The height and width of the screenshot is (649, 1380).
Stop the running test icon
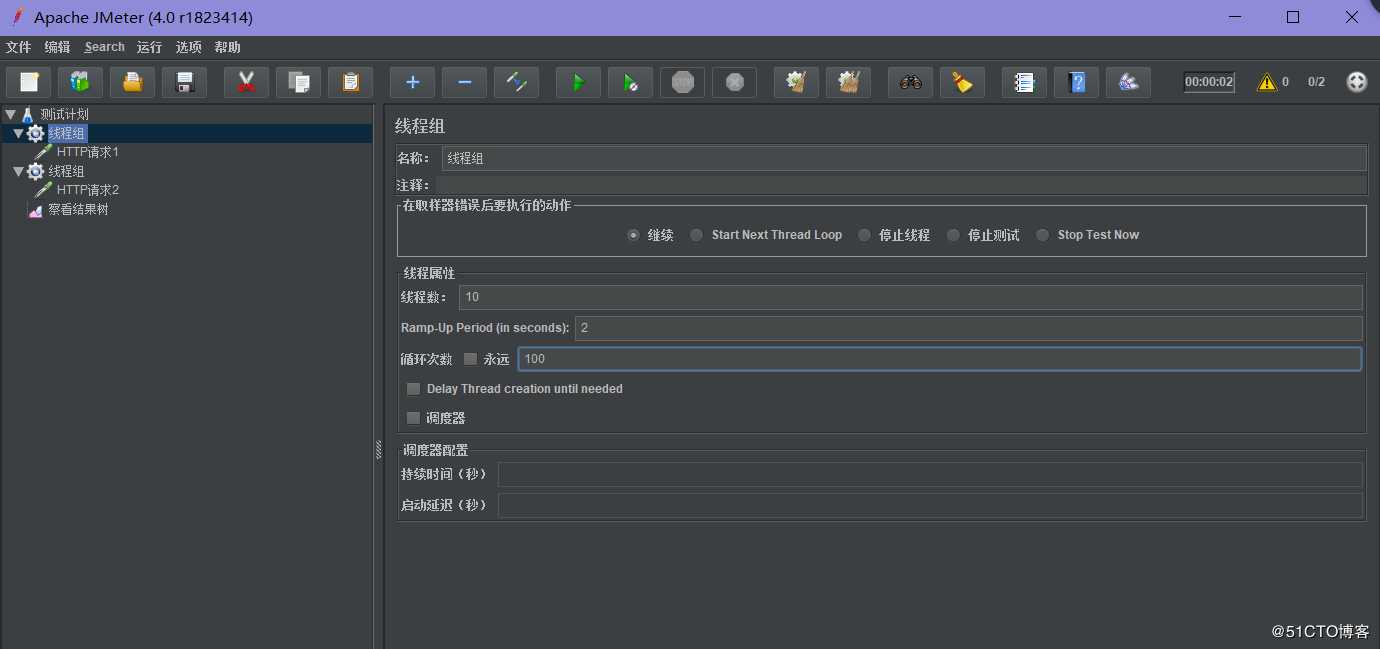pyautogui.click(x=682, y=82)
